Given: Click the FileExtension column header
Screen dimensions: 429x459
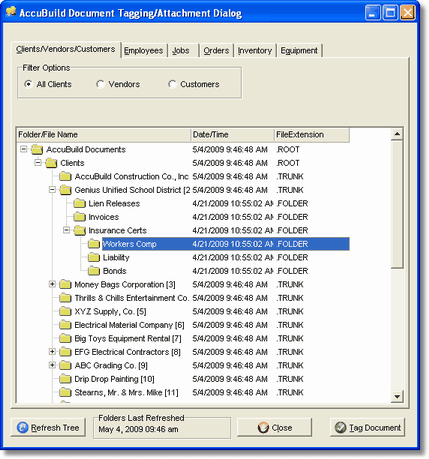Looking at the screenshot, I should click(x=312, y=135).
